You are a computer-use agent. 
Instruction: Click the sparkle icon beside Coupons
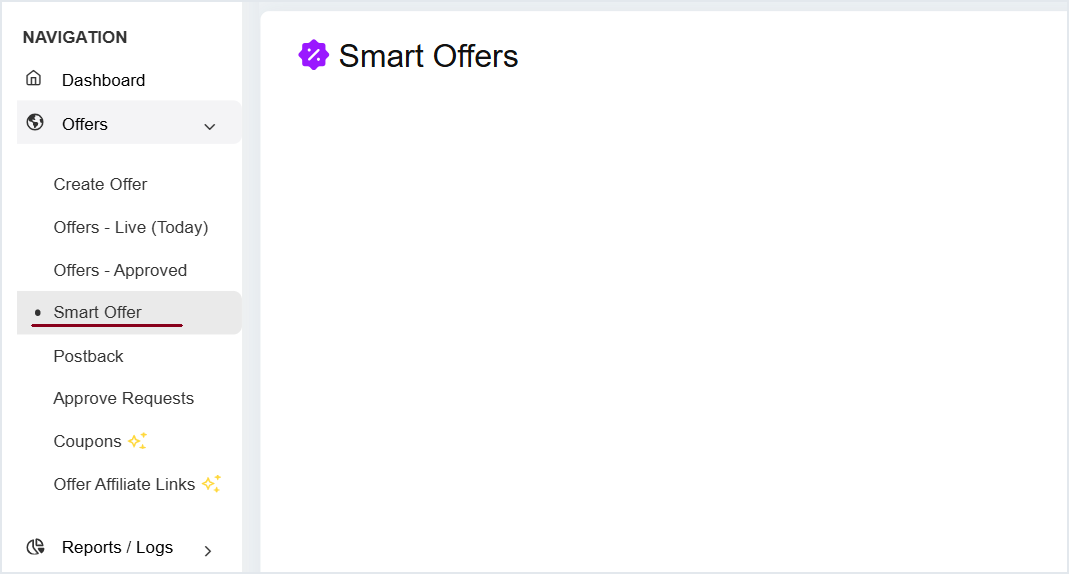click(137, 441)
